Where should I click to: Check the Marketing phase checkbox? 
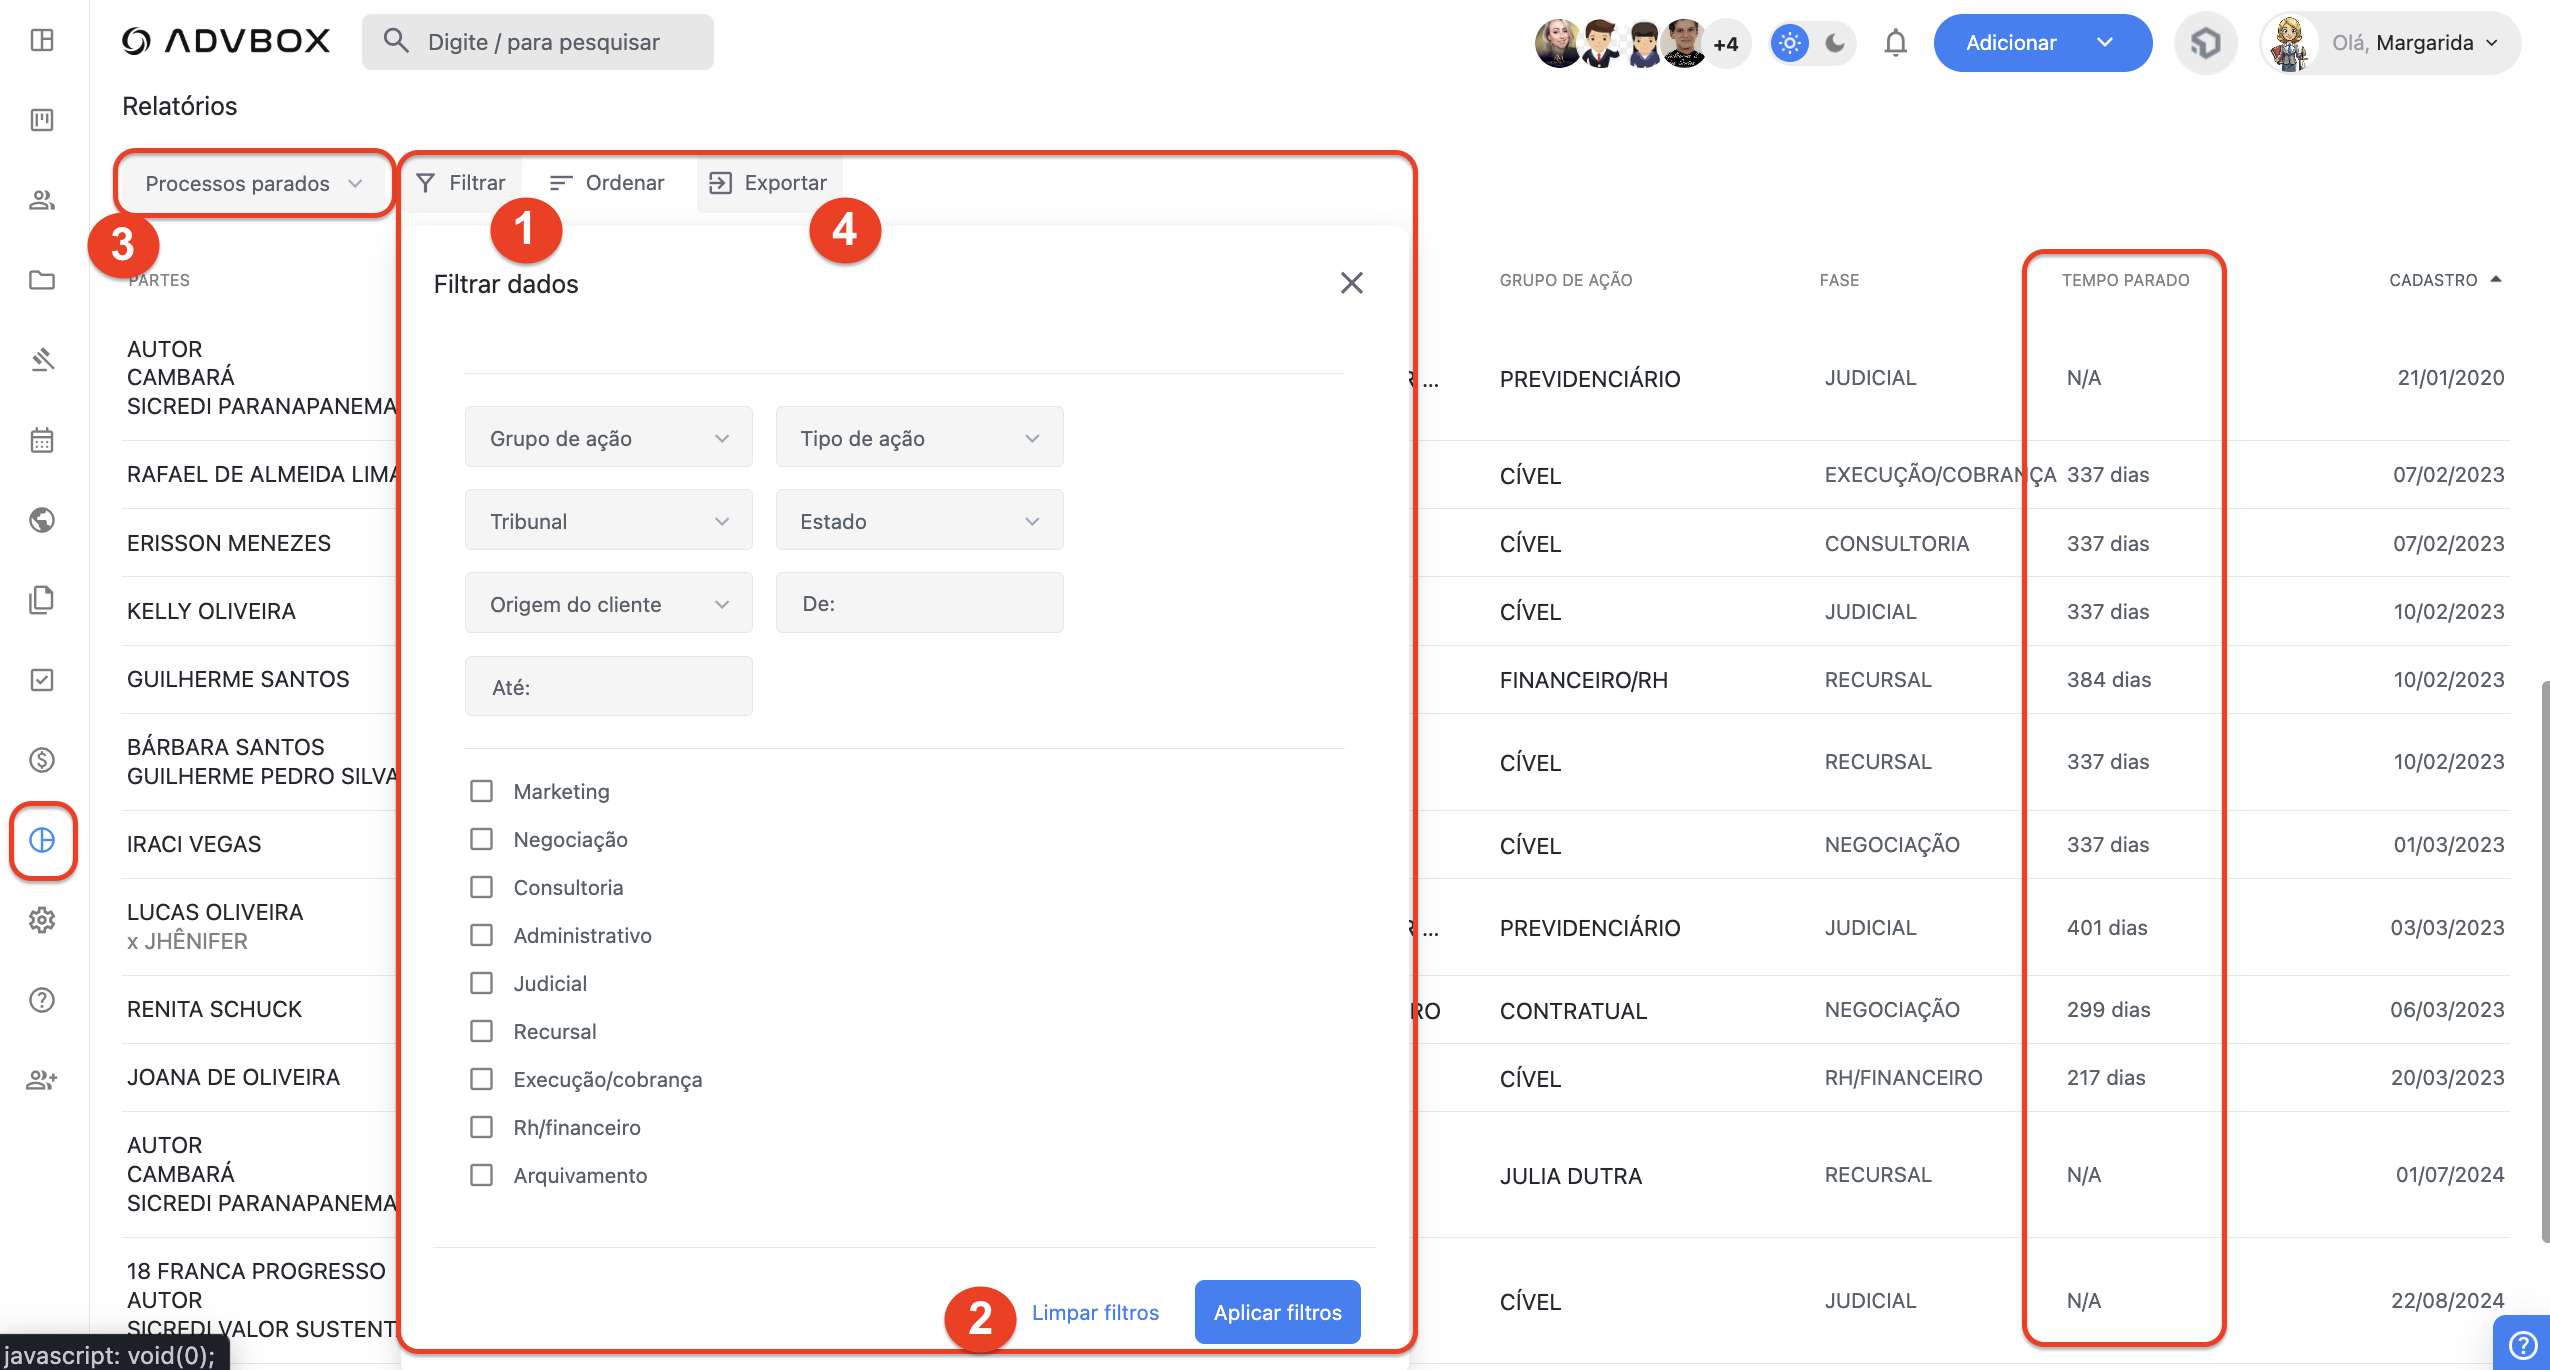click(482, 791)
